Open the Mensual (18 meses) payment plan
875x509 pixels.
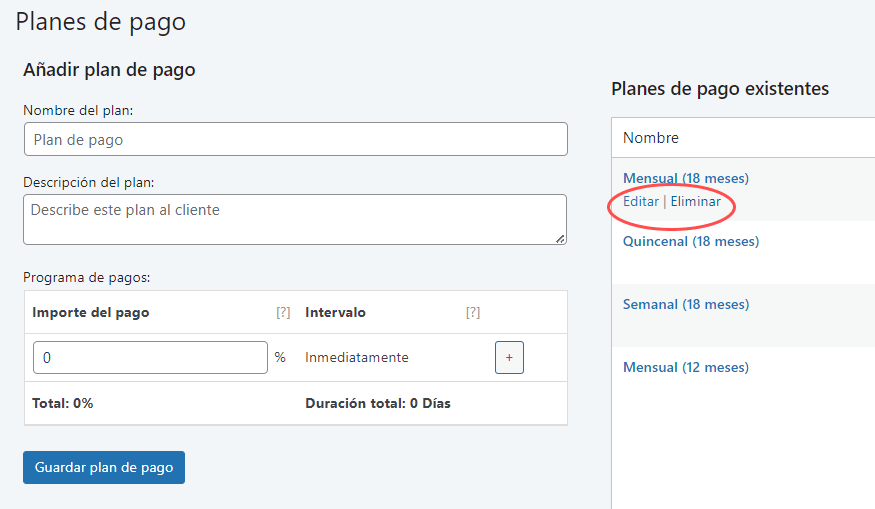pyautogui.click(x=686, y=178)
